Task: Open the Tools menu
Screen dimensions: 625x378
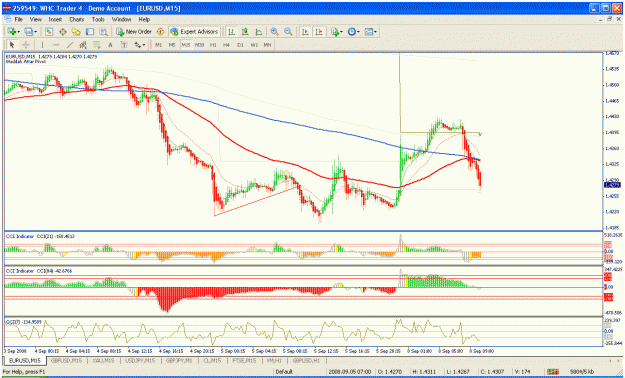Action: point(98,19)
